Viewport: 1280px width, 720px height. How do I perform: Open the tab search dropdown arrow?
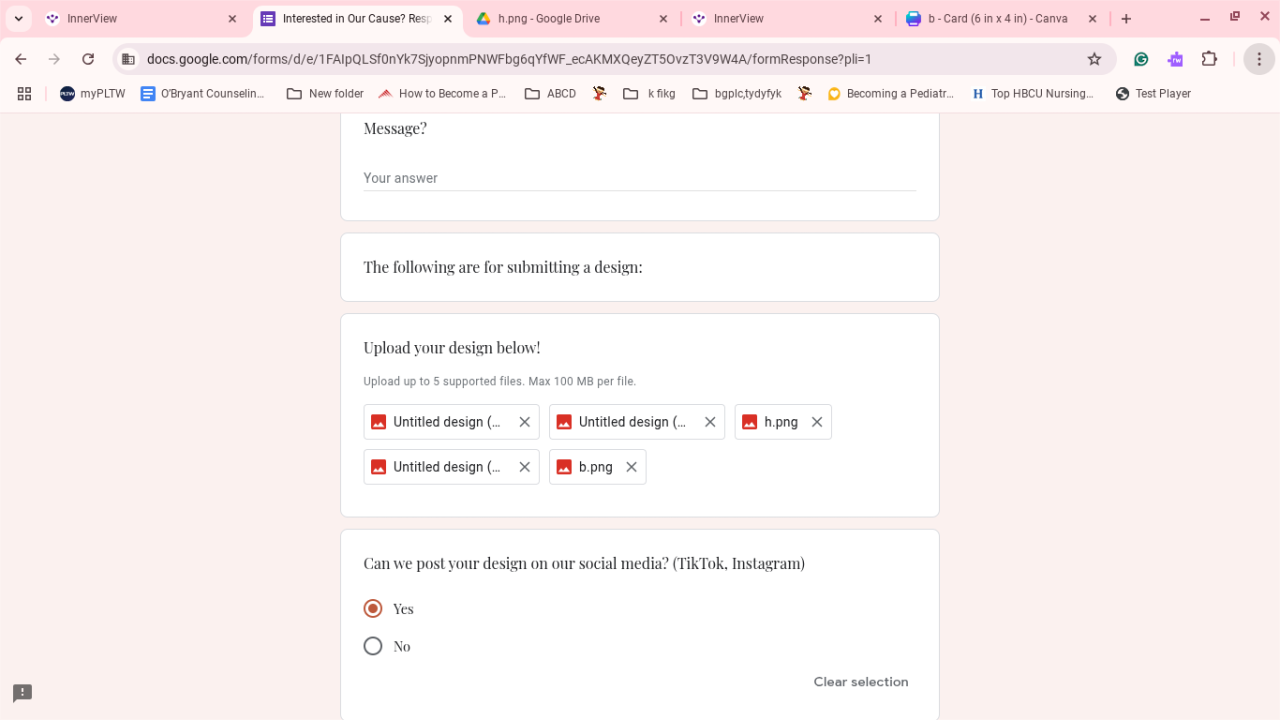coord(18,19)
